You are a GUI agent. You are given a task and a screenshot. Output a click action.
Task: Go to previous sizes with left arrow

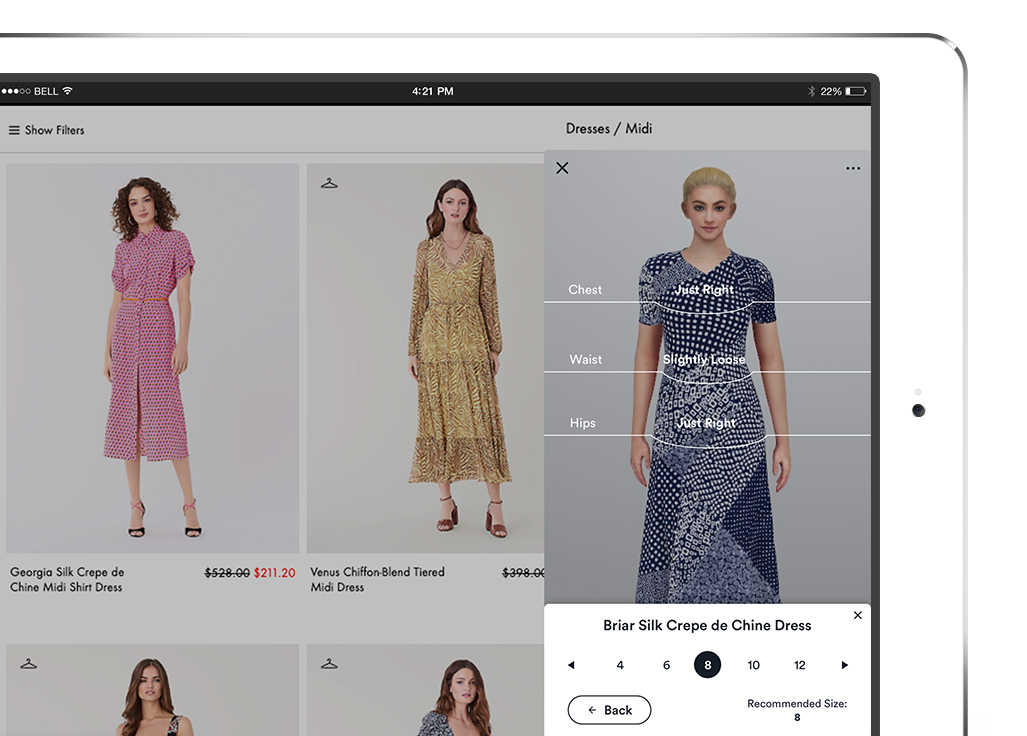[571, 665]
